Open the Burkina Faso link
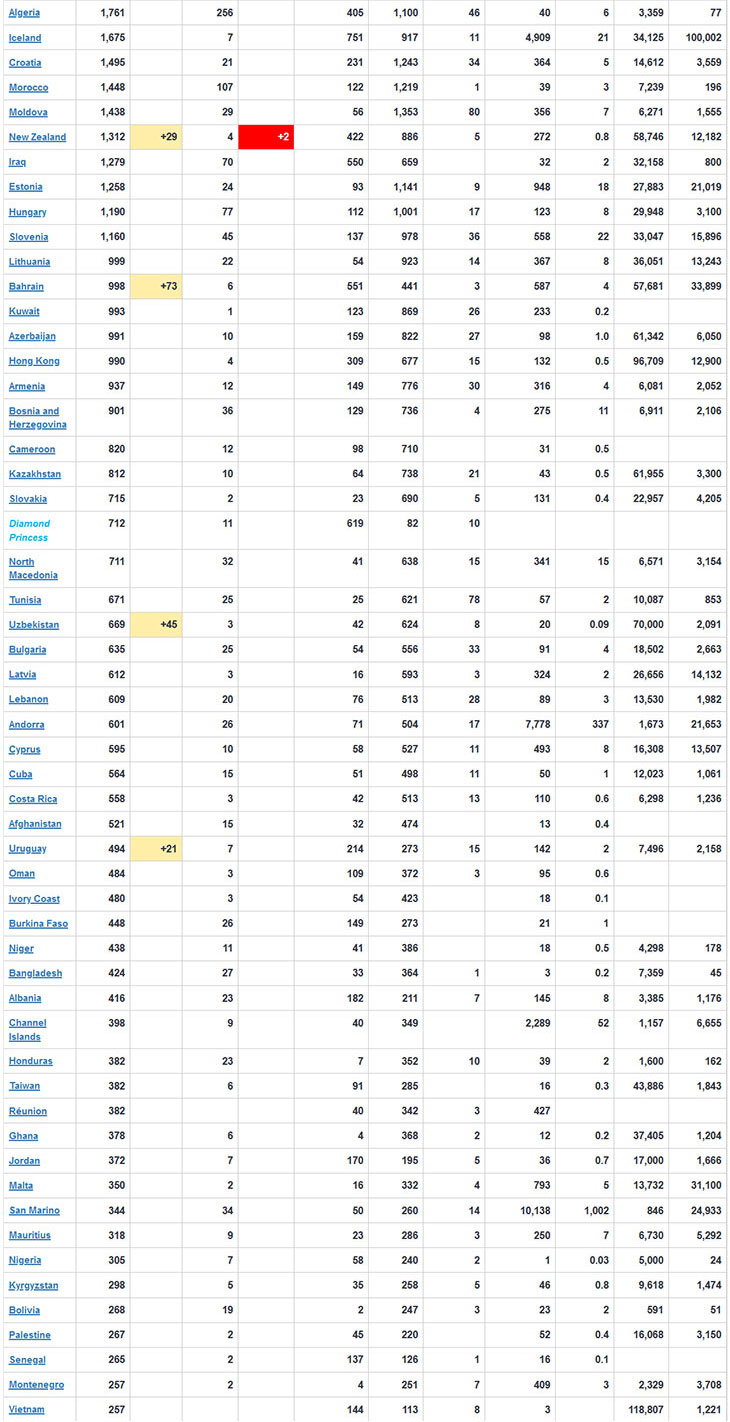 point(38,923)
